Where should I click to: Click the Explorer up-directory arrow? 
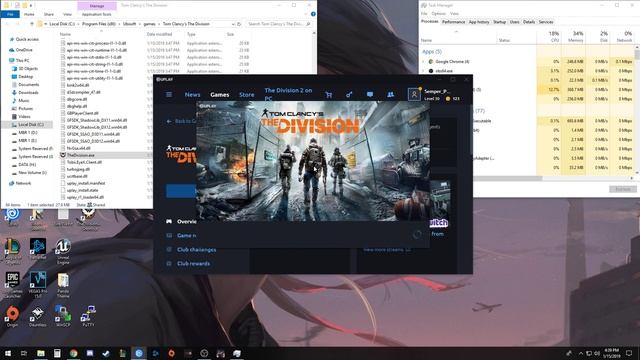coord(31,24)
